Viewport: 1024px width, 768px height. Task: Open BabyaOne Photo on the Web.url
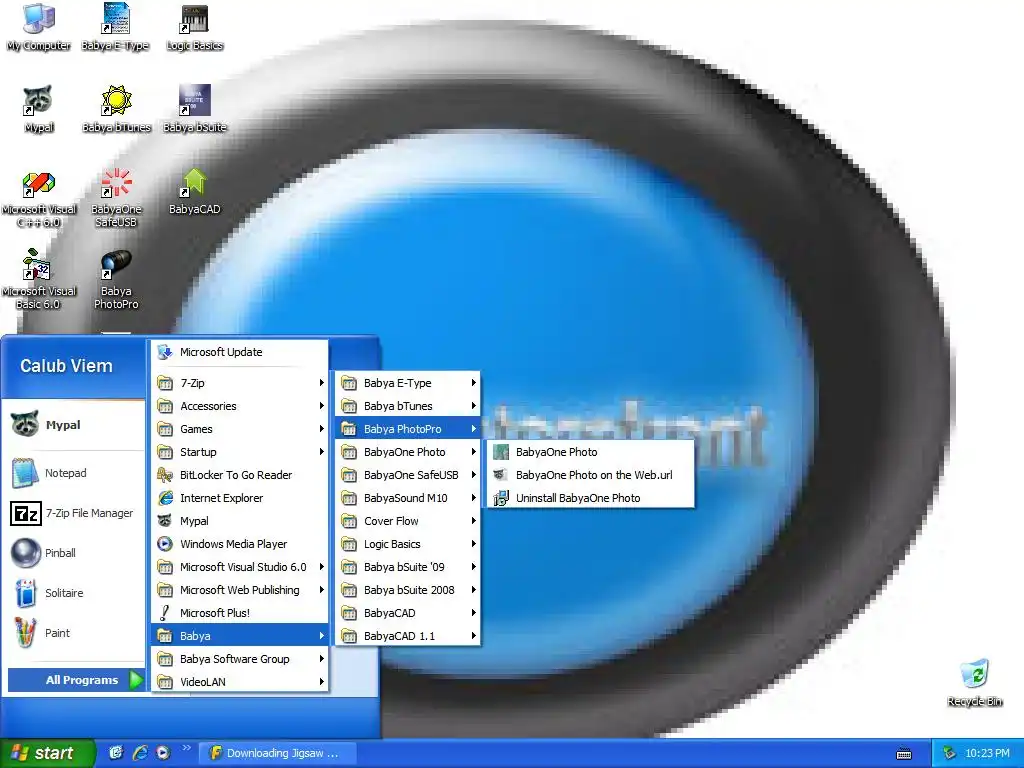[x=590, y=475]
